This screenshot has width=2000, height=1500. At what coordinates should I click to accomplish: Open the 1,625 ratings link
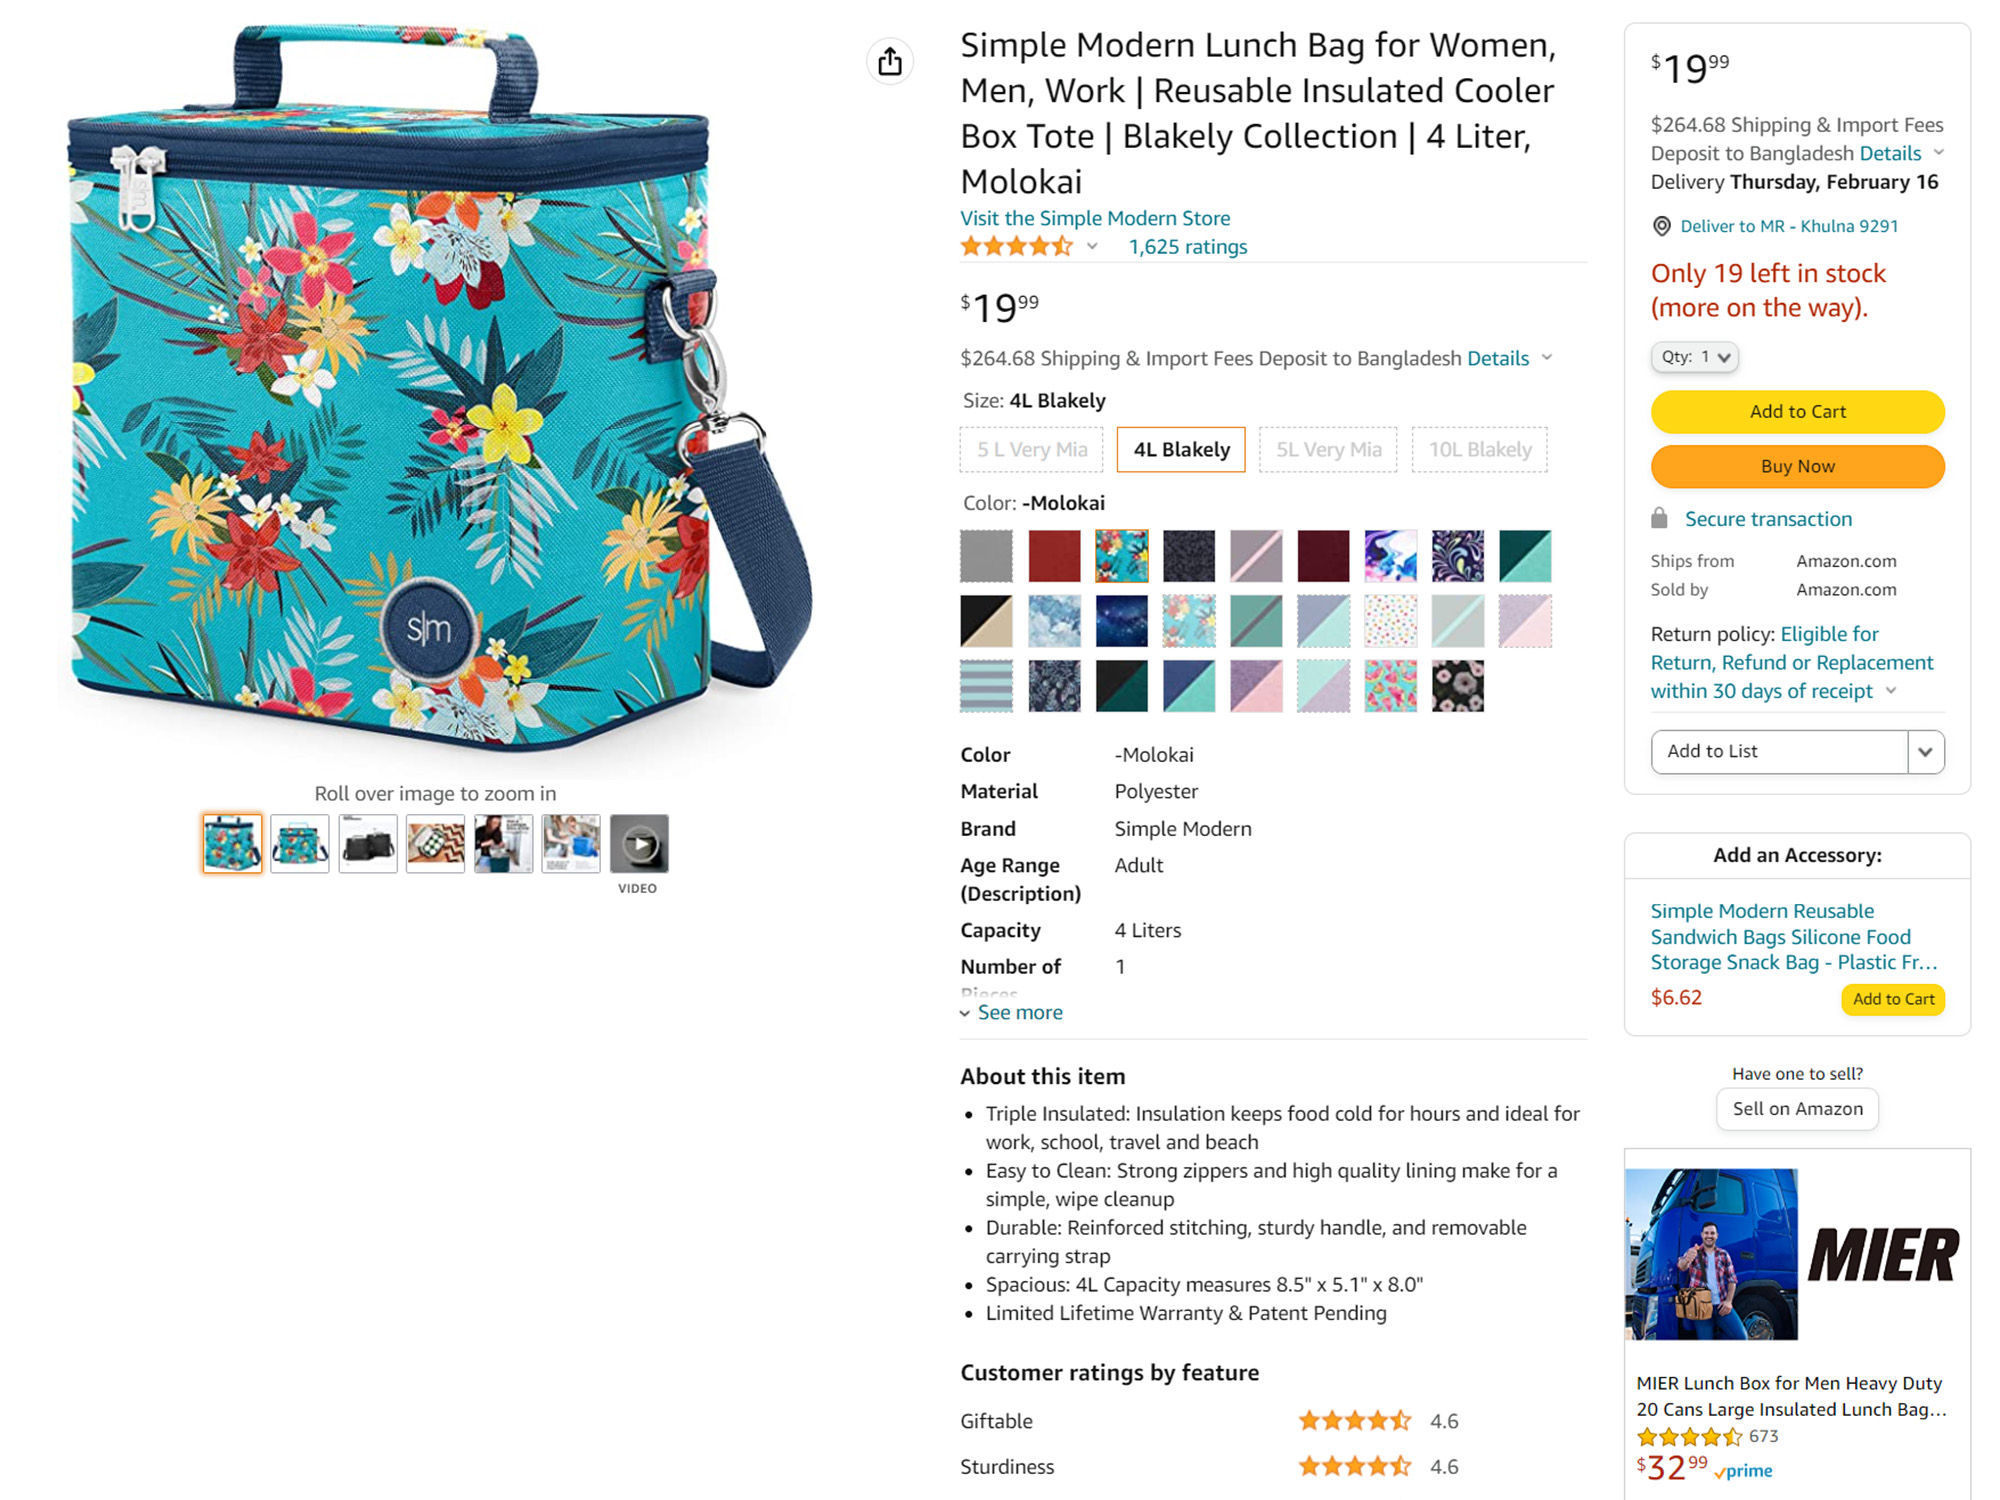(x=1187, y=246)
